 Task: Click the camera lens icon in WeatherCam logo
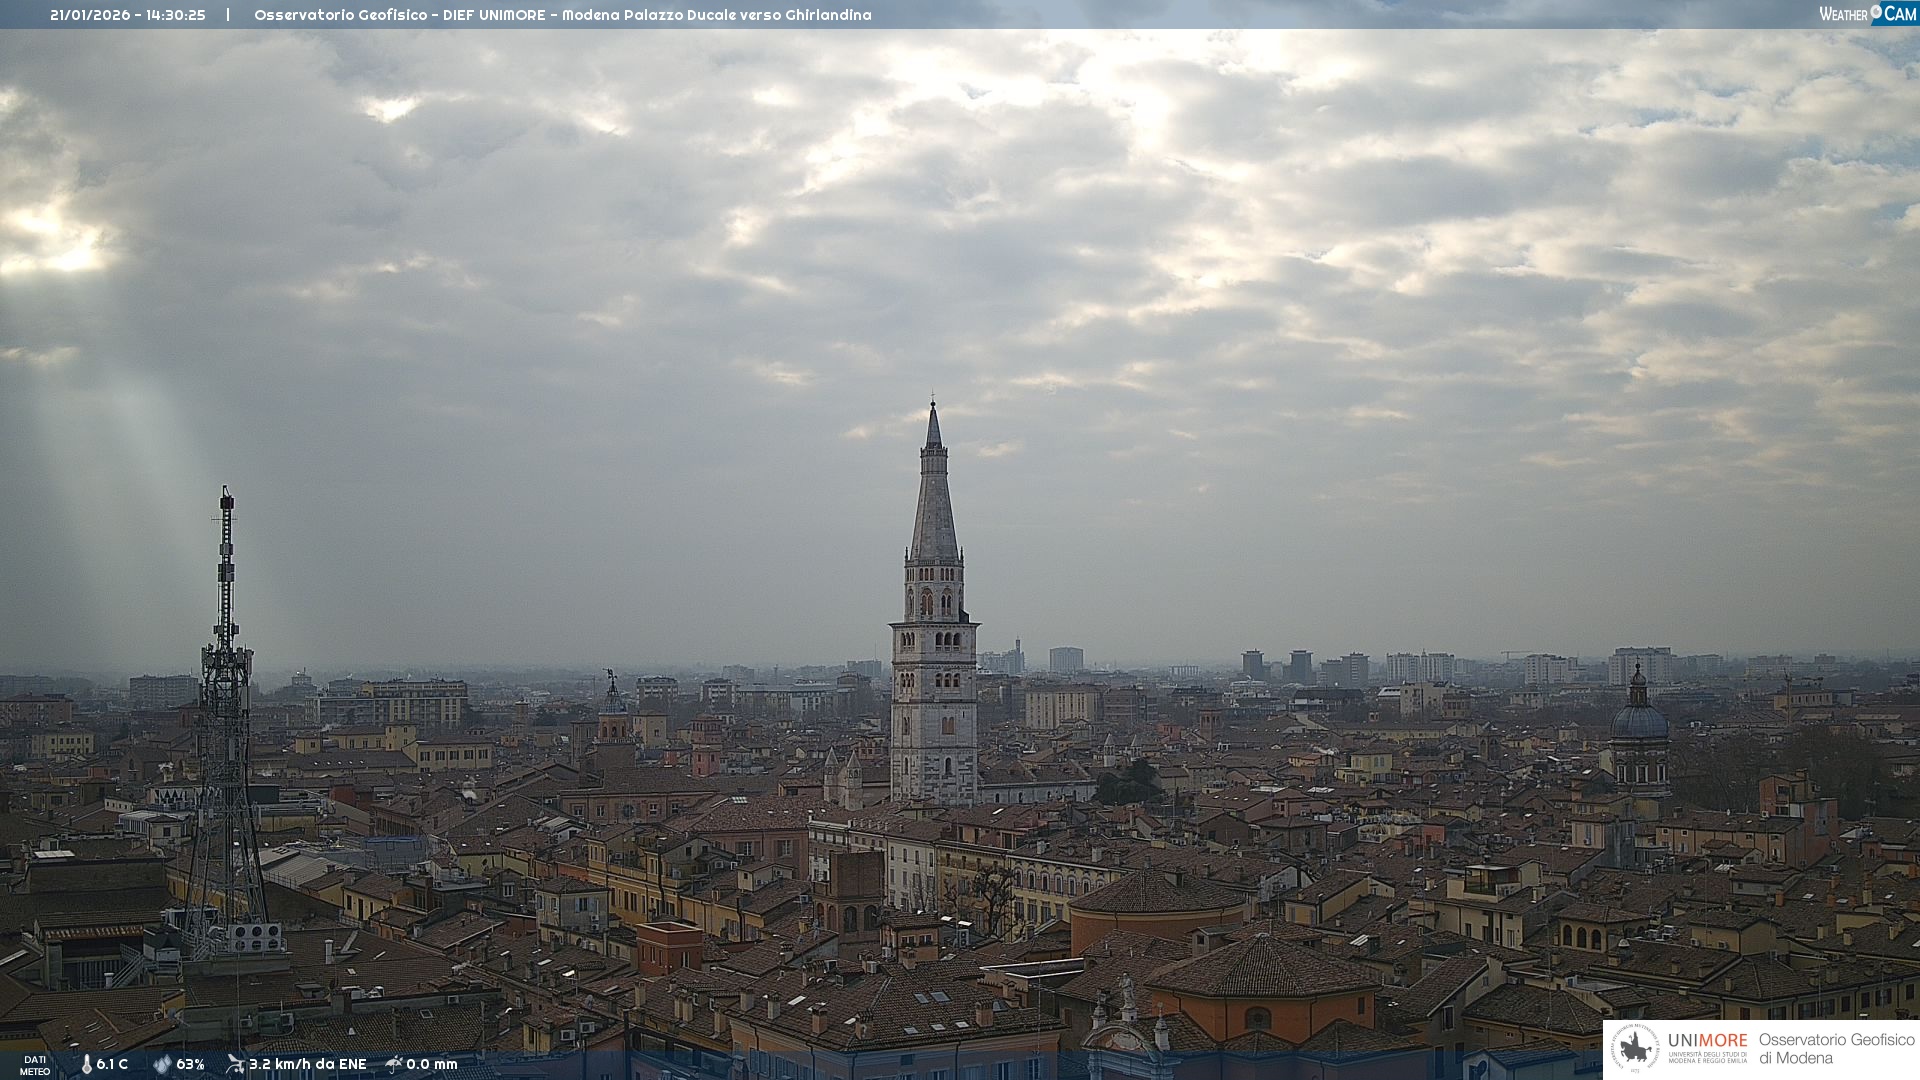point(1876,12)
